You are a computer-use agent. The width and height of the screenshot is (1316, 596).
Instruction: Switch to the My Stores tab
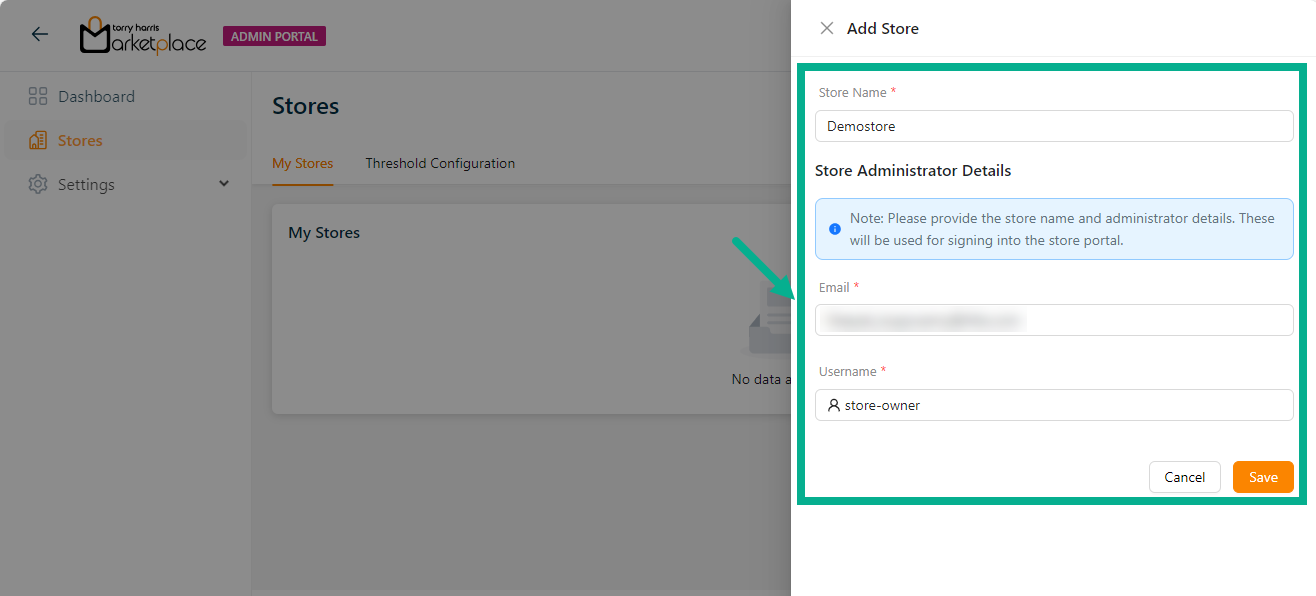[302, 164]
